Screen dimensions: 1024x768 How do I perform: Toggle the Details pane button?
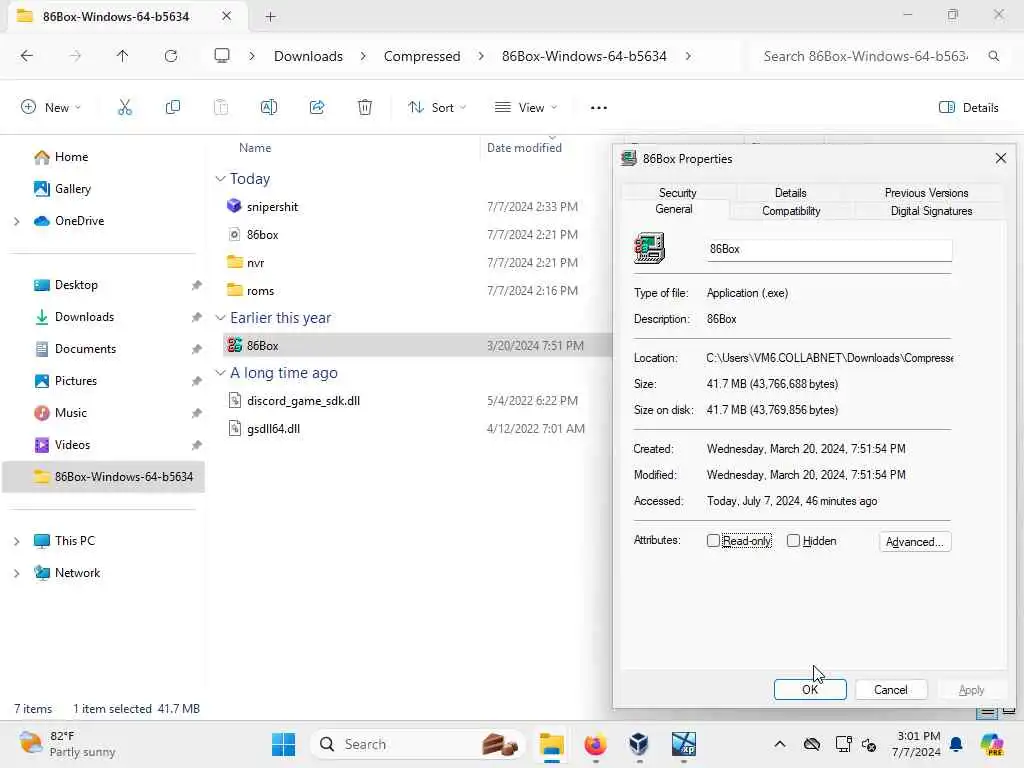point(968,108)
